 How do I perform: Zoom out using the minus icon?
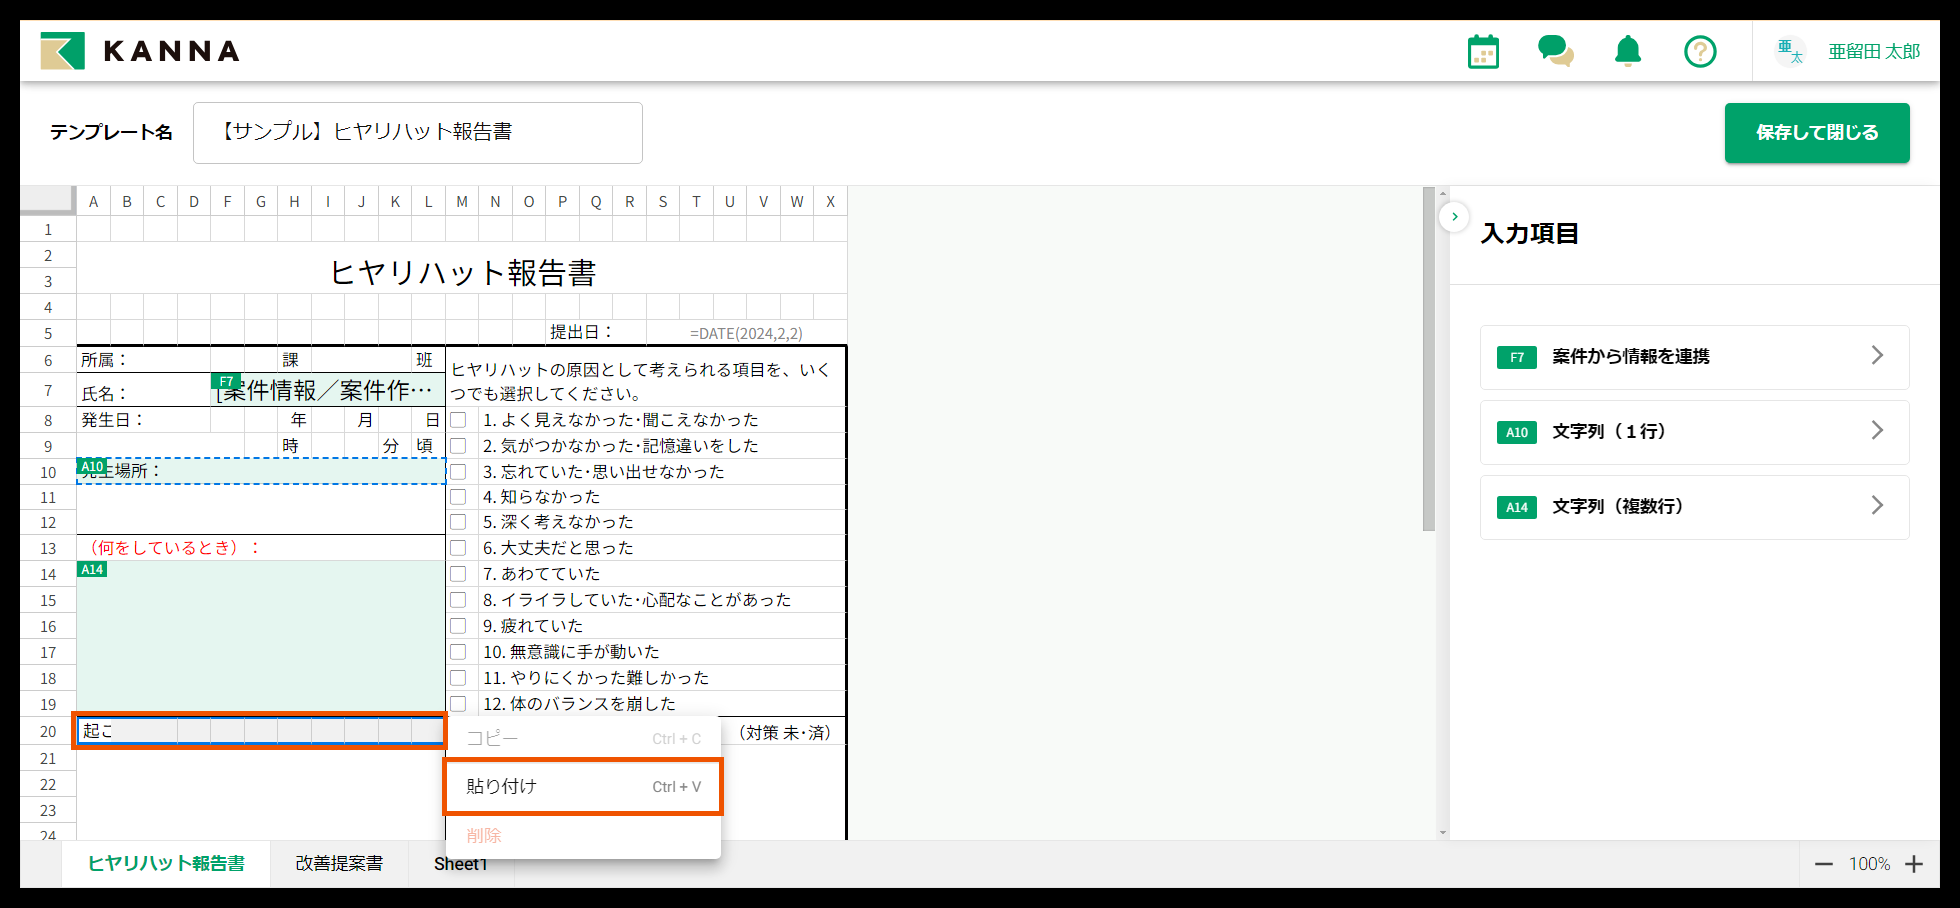tap(1824, 864)
